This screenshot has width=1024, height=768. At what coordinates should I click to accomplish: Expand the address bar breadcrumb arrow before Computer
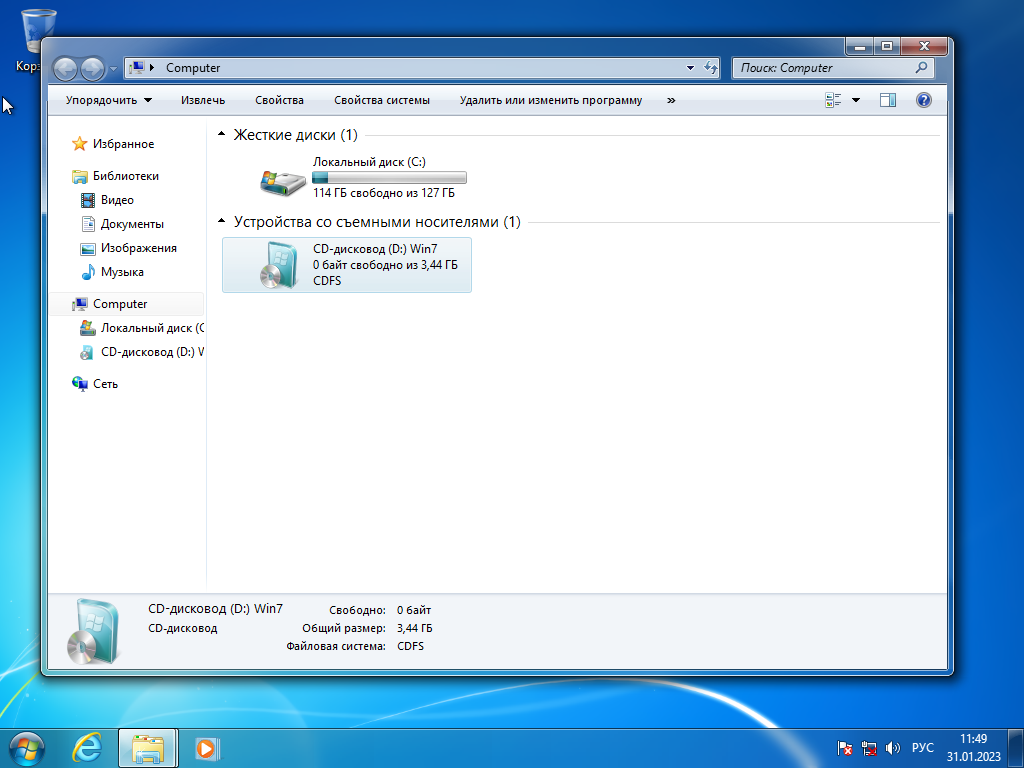pyautogui.click(x=152, y=67)
